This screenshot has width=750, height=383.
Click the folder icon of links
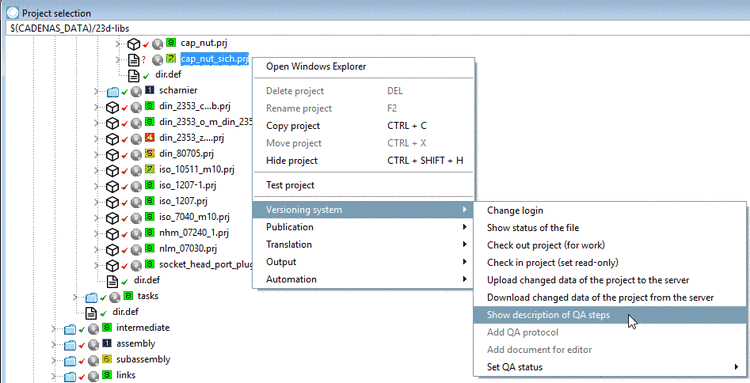[x=70, y=376]
